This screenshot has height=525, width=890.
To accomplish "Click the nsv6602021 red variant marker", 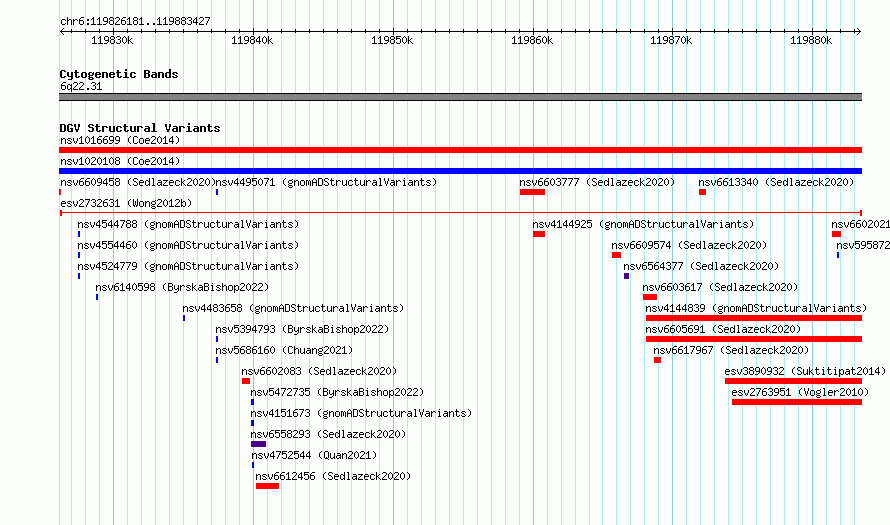I will [x=836, y=234].
